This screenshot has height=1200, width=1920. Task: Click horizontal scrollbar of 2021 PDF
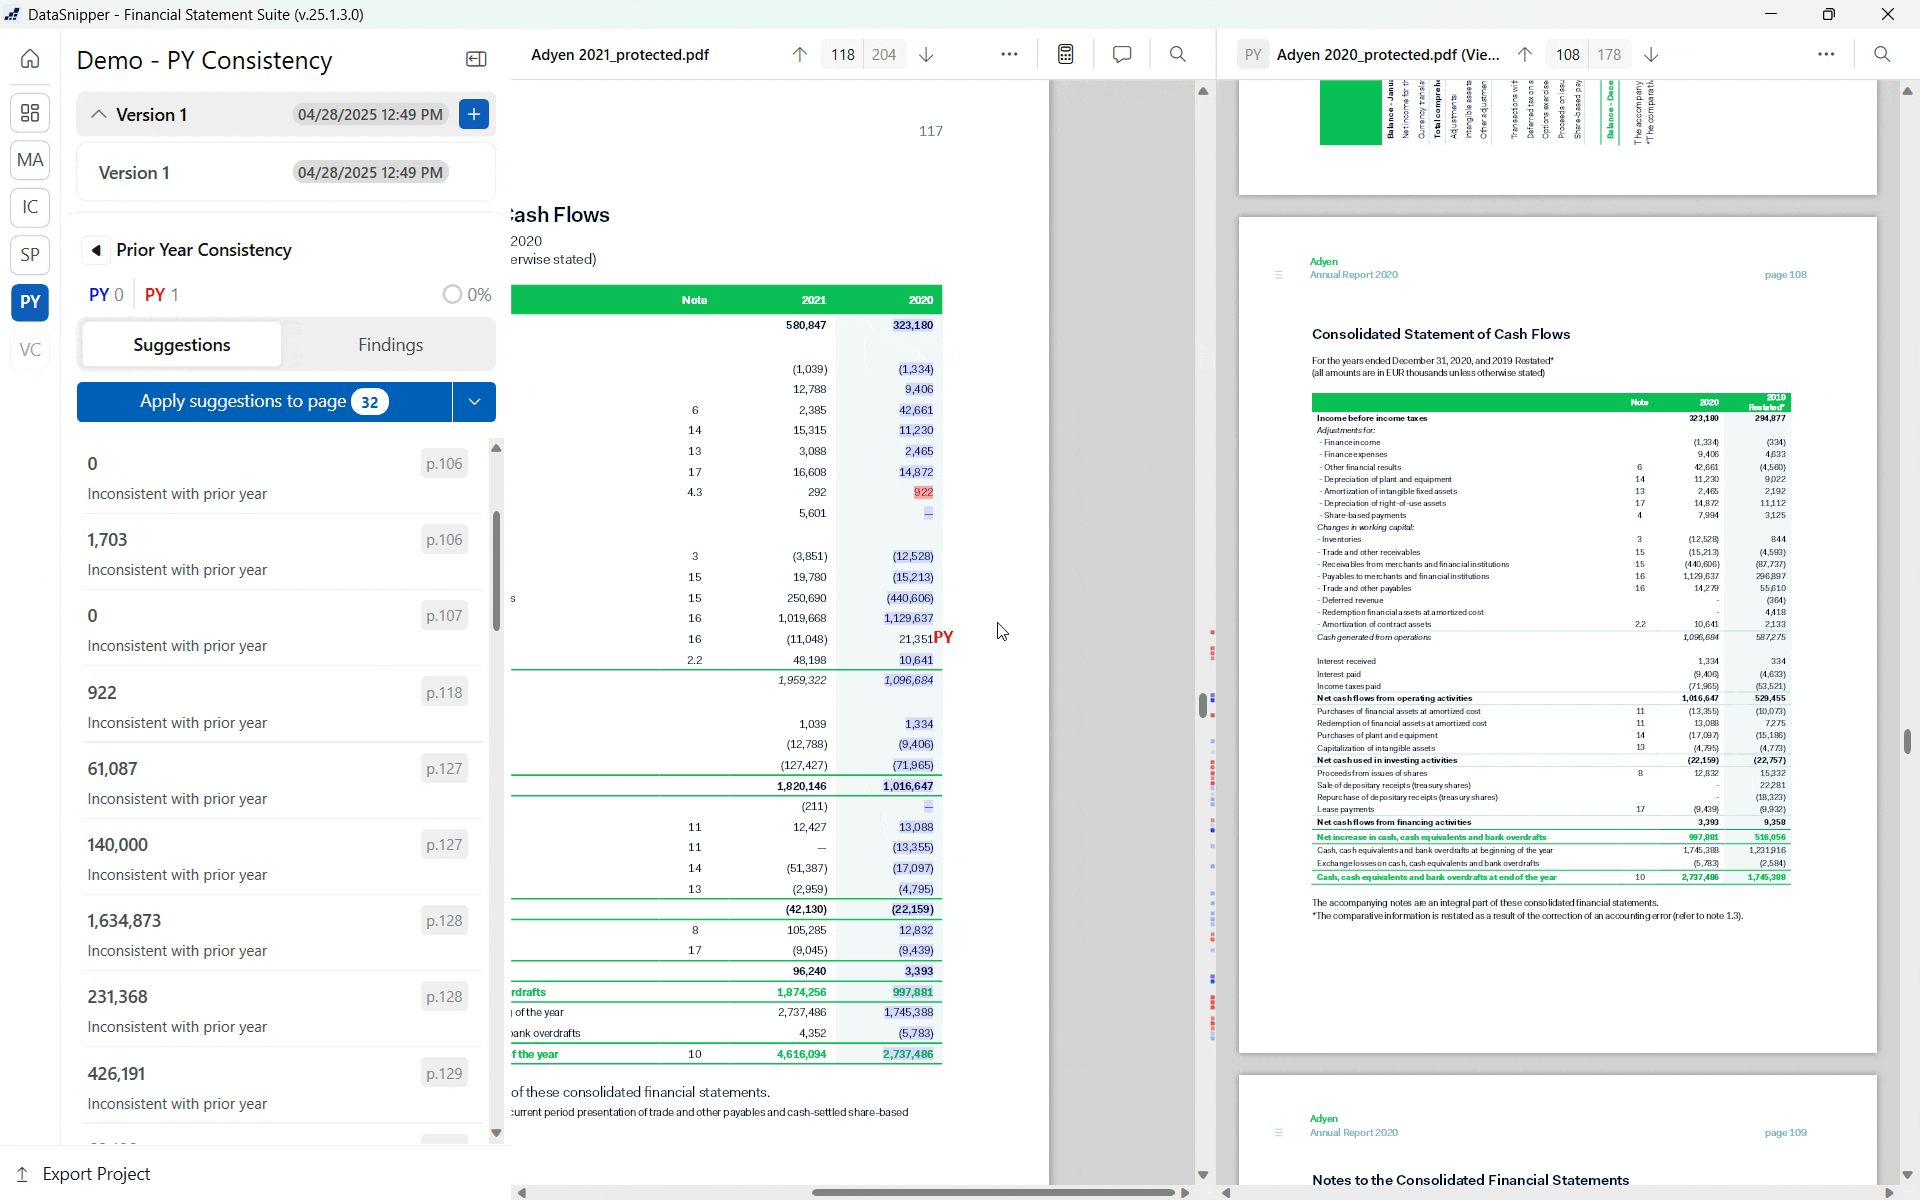(x=993, y=1192)
